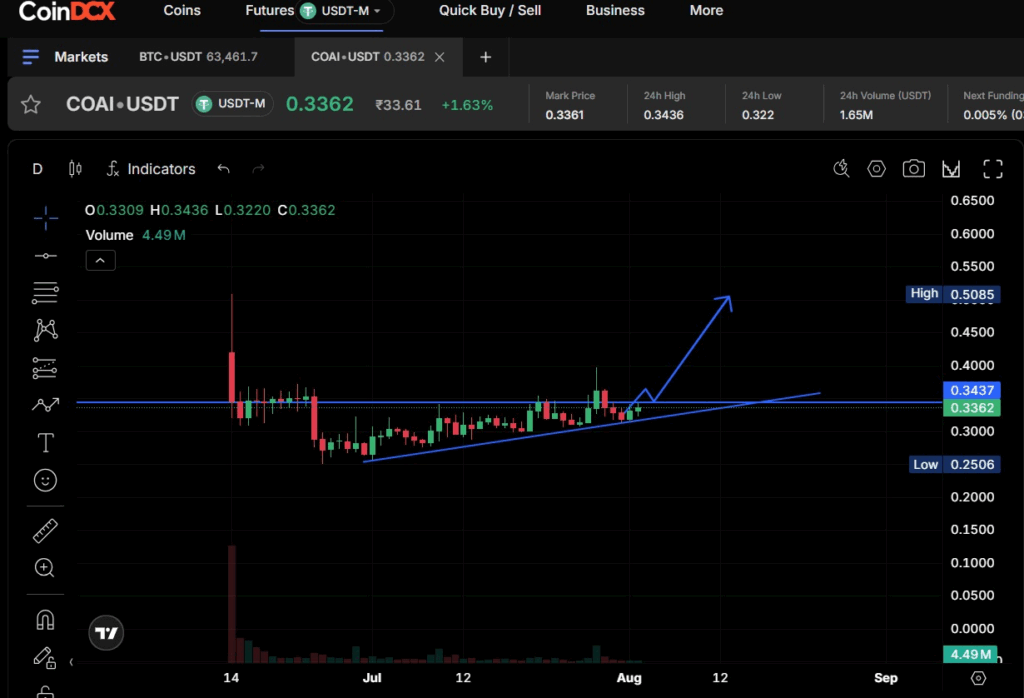
Task: Switch to the BTC•USDT tab
Action: pyautogui.click(x=199, y=57)
